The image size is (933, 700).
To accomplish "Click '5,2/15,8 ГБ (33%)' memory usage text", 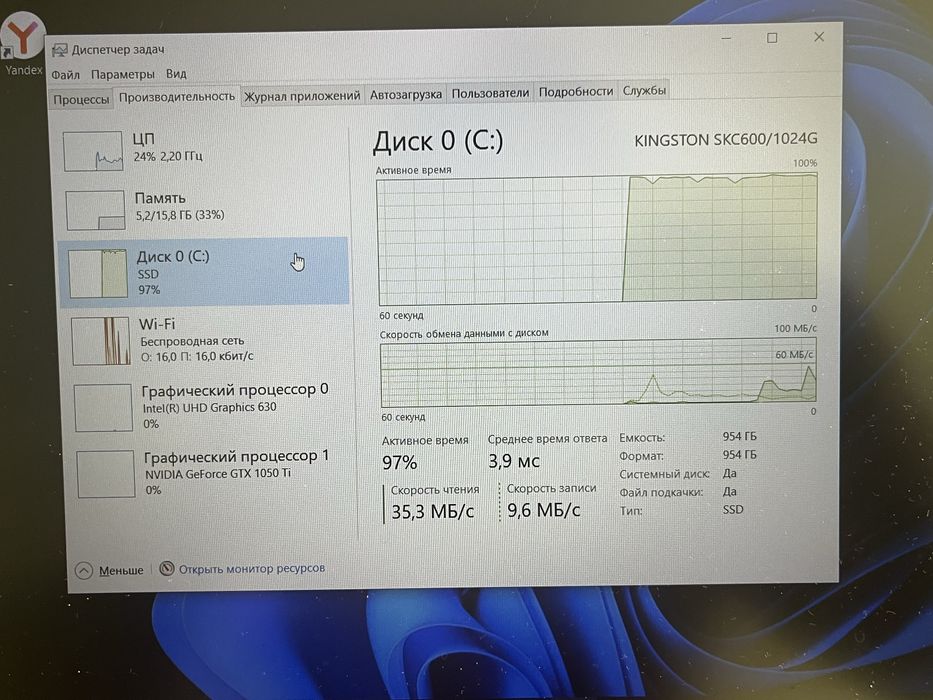I will (180, 215).
